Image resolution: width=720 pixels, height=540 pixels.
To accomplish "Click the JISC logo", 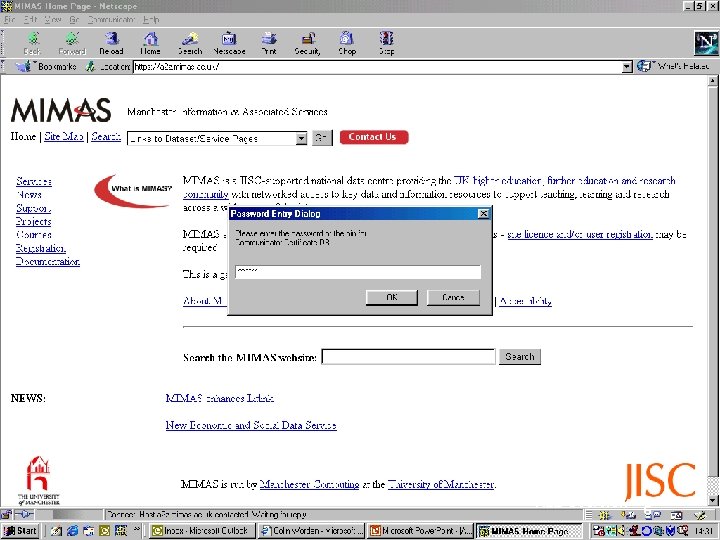I will pos(660,481).
